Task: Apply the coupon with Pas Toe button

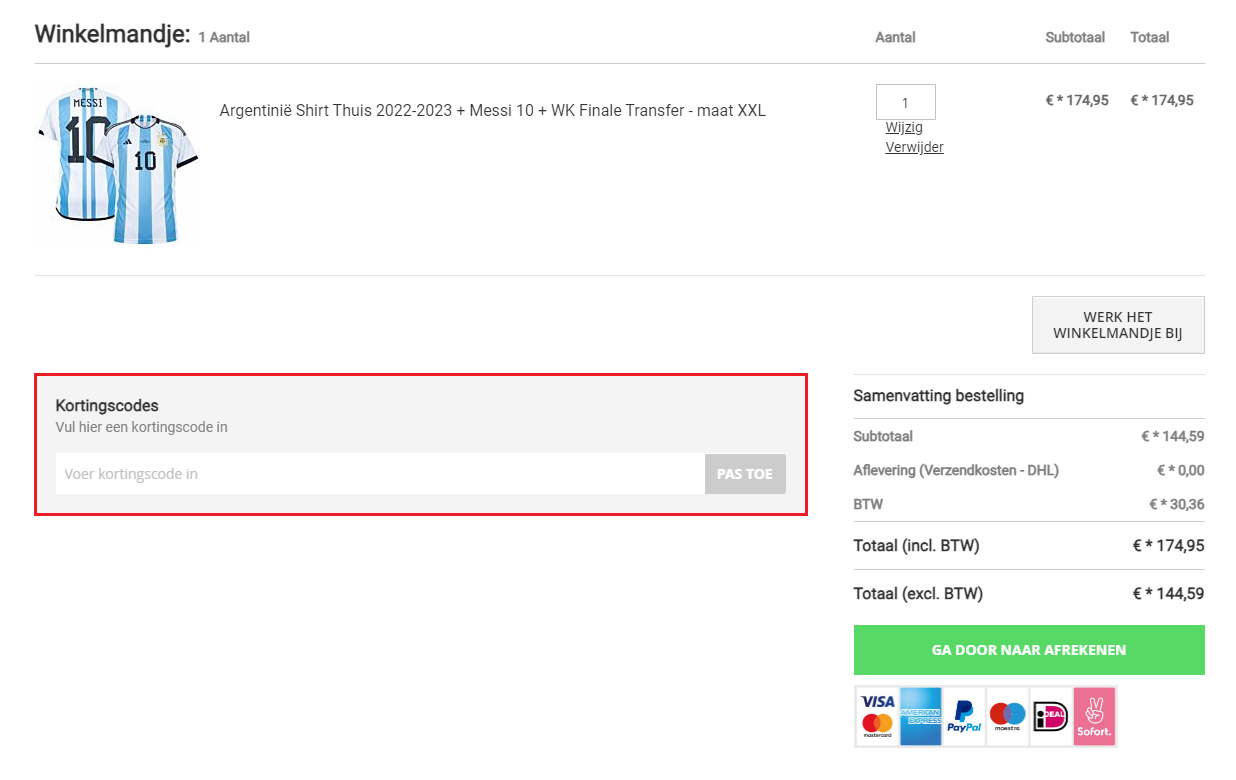Action: click(745, 474)
